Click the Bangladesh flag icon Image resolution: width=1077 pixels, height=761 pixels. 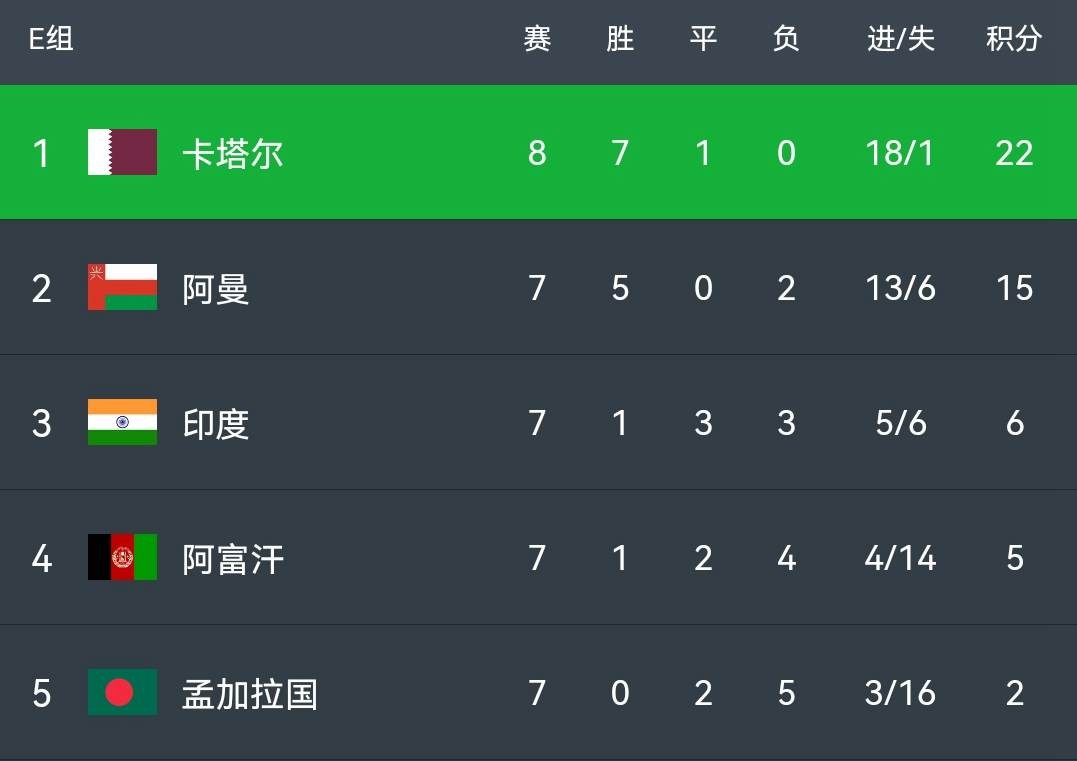click(x=122, y=692)
